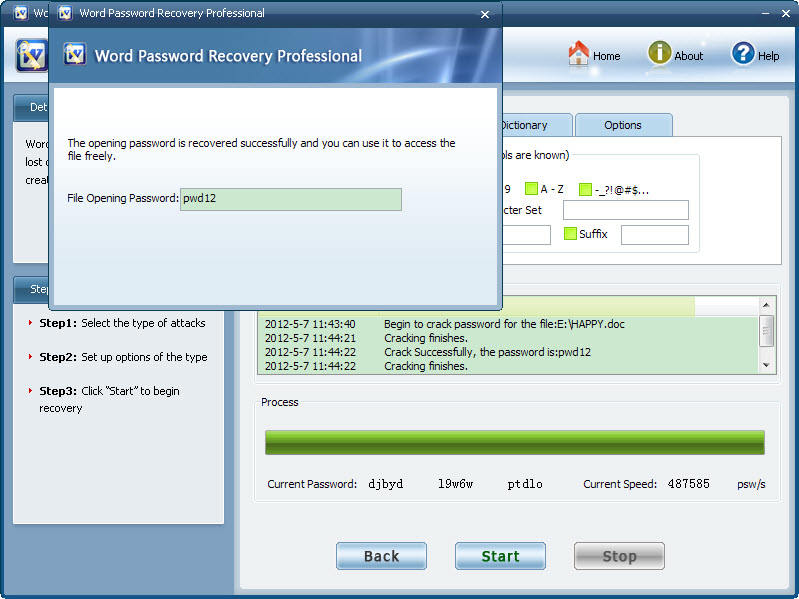Click the log scrollbar thumb

tap(766, 331)
